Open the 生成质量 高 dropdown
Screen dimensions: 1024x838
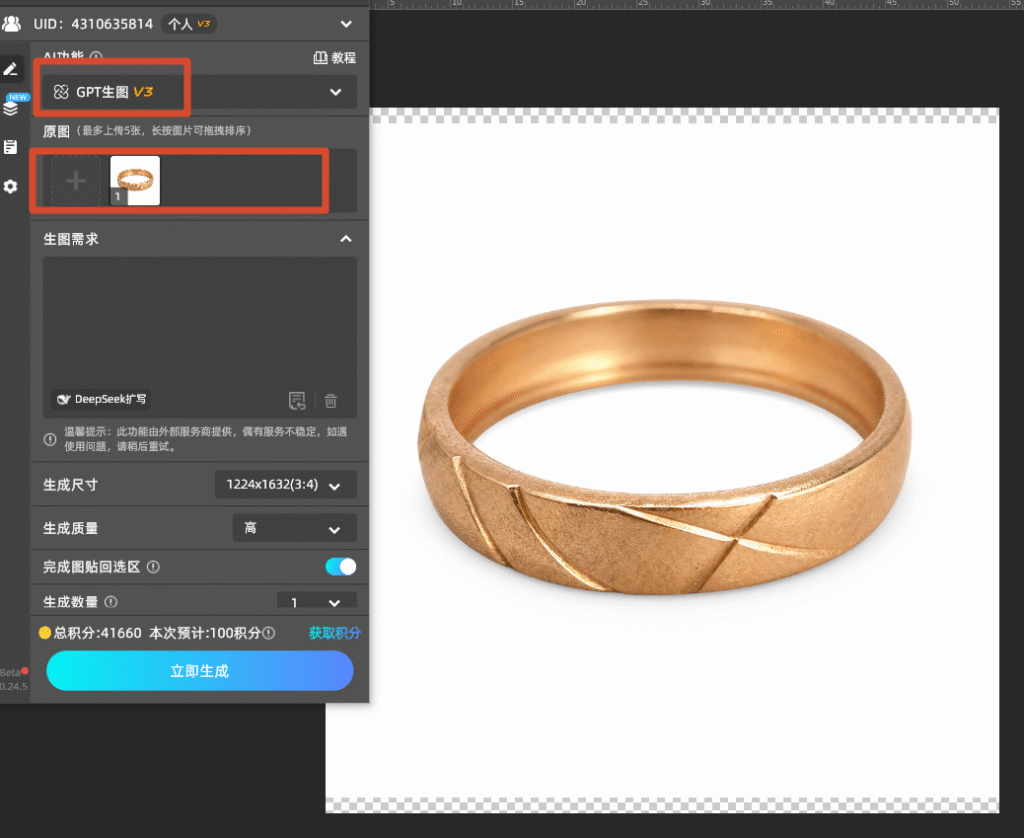coord(295,528)
